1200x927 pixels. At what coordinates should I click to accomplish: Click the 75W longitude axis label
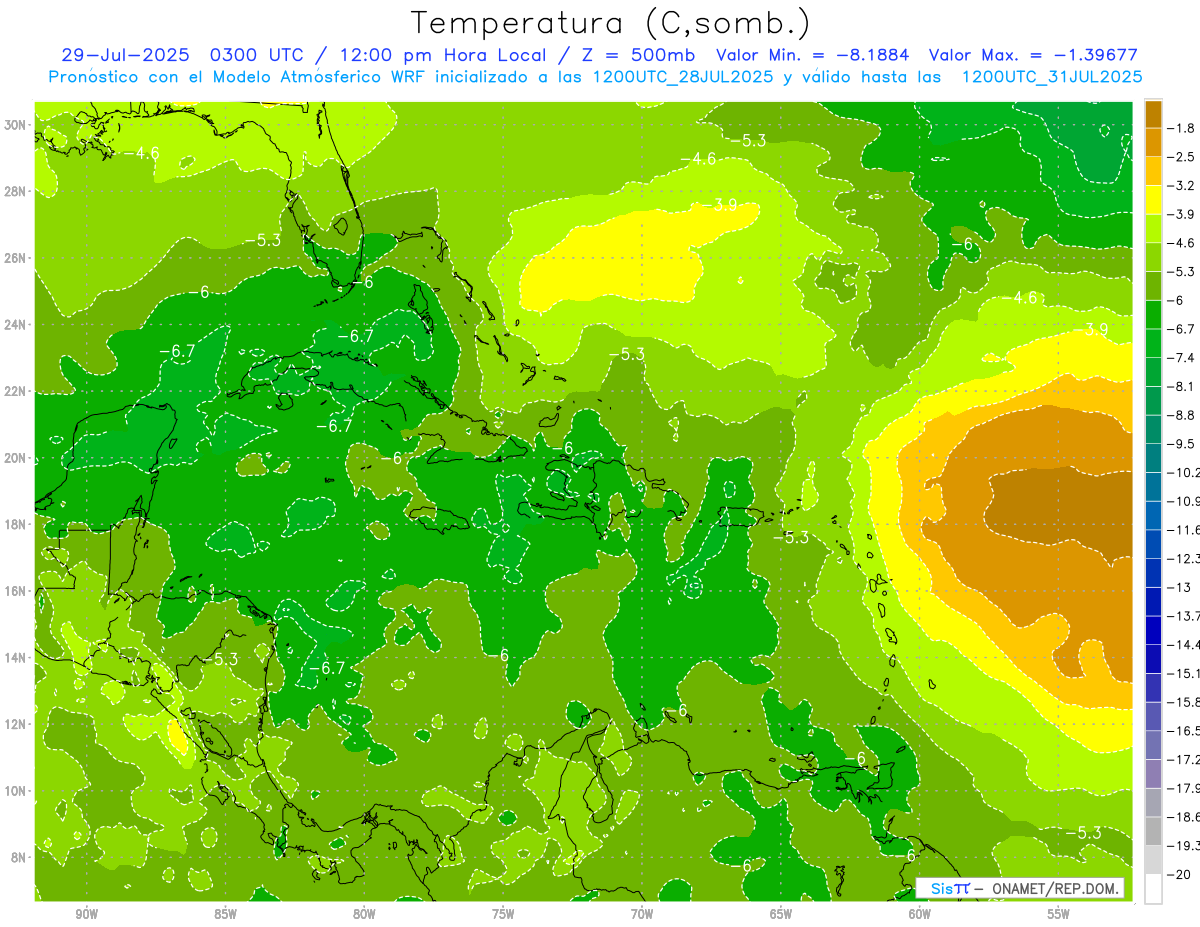click(503, 914)
